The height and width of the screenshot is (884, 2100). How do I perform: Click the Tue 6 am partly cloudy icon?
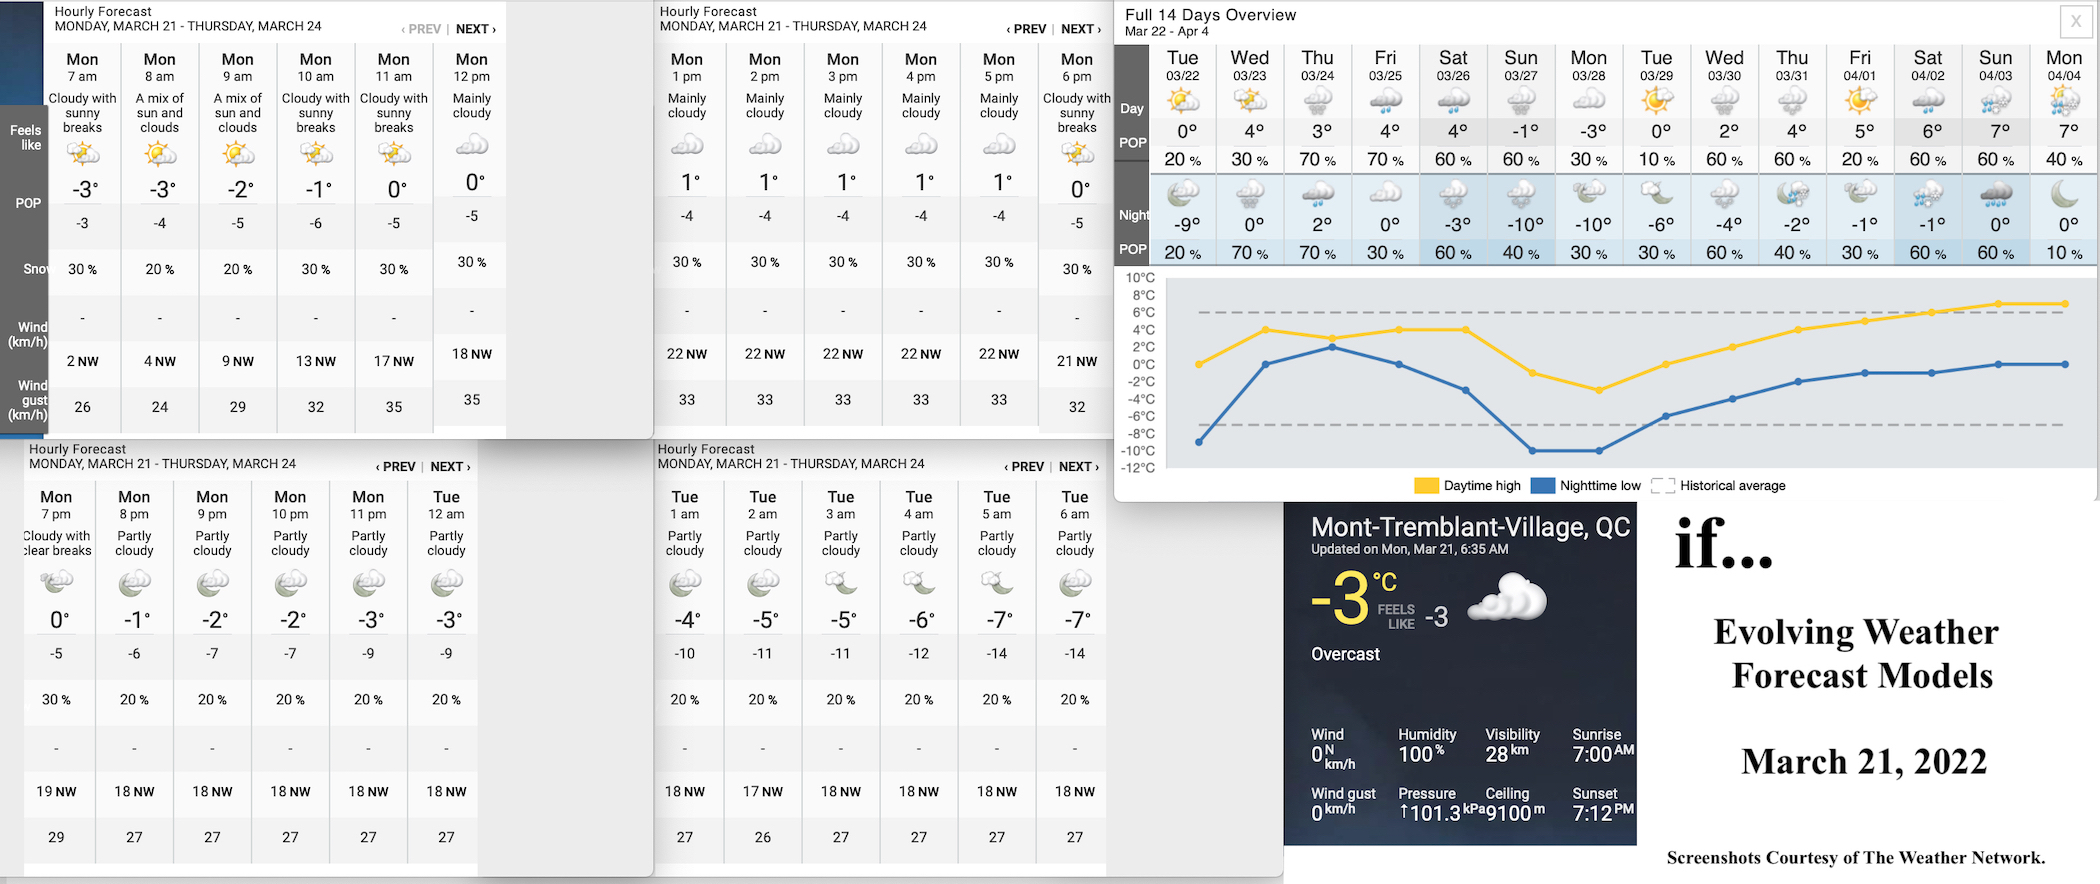click(1075, 582)
